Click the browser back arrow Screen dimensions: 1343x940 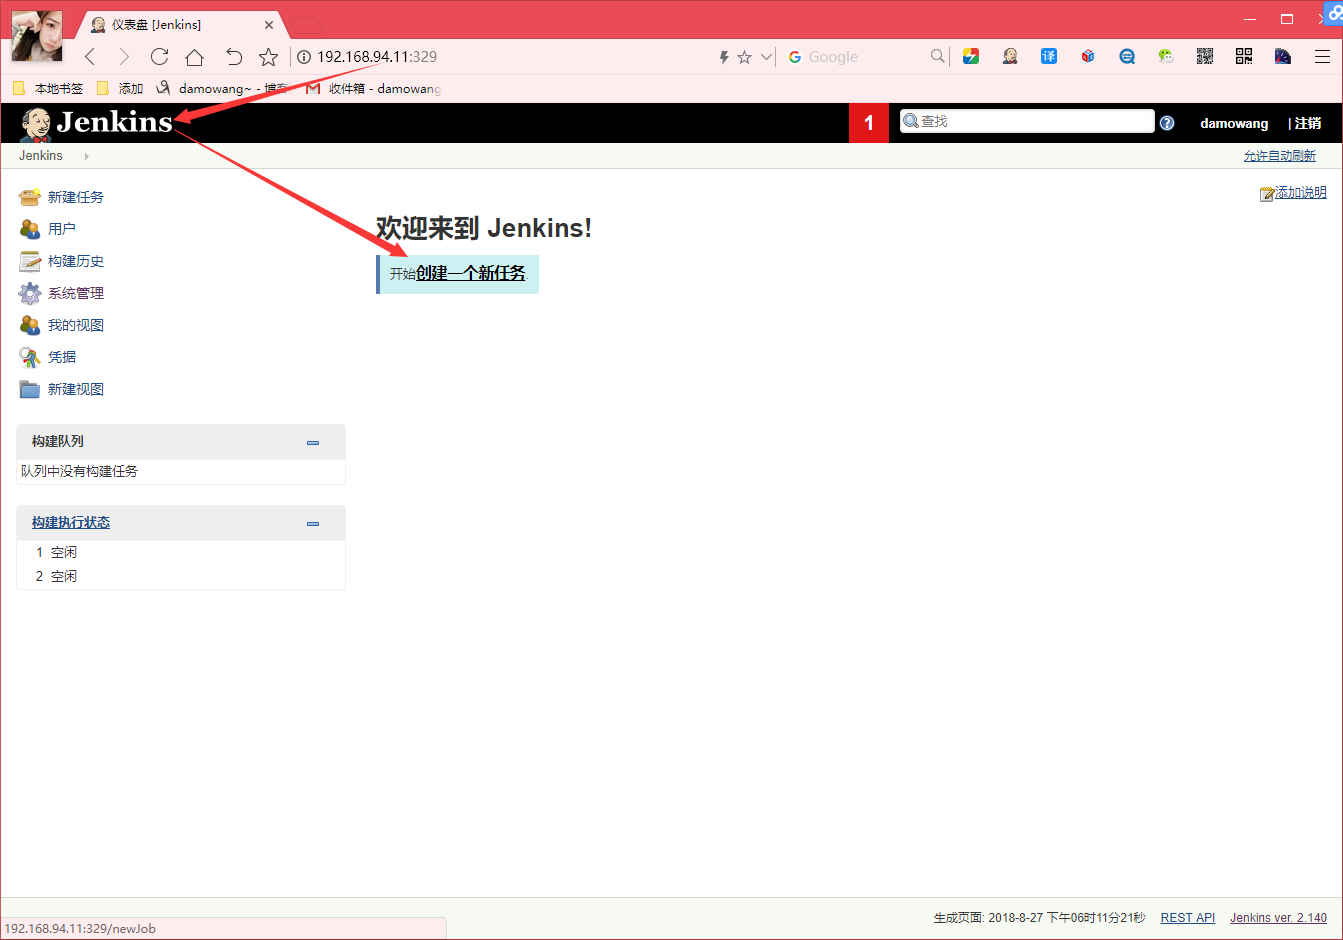pyautogui.click(x=90, y=57)
